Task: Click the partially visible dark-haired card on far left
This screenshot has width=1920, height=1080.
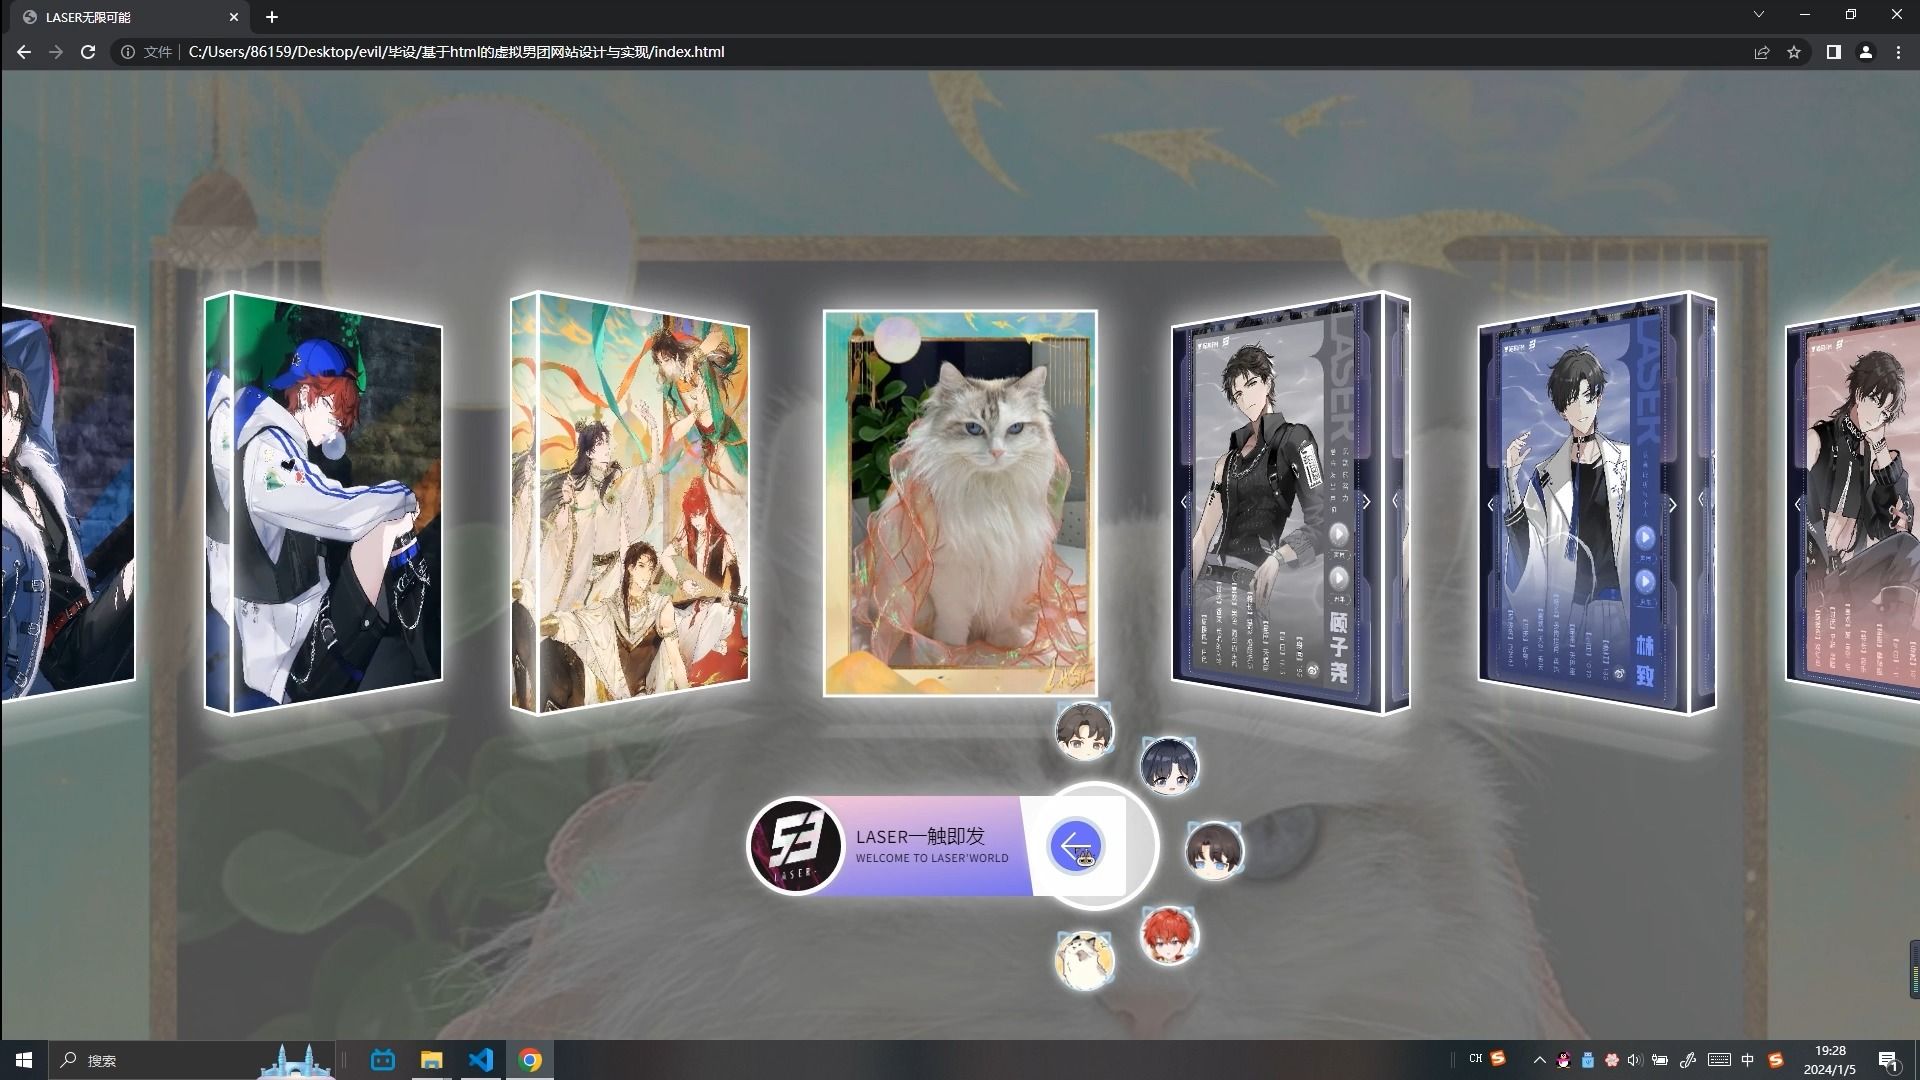Action: point(68,503)
